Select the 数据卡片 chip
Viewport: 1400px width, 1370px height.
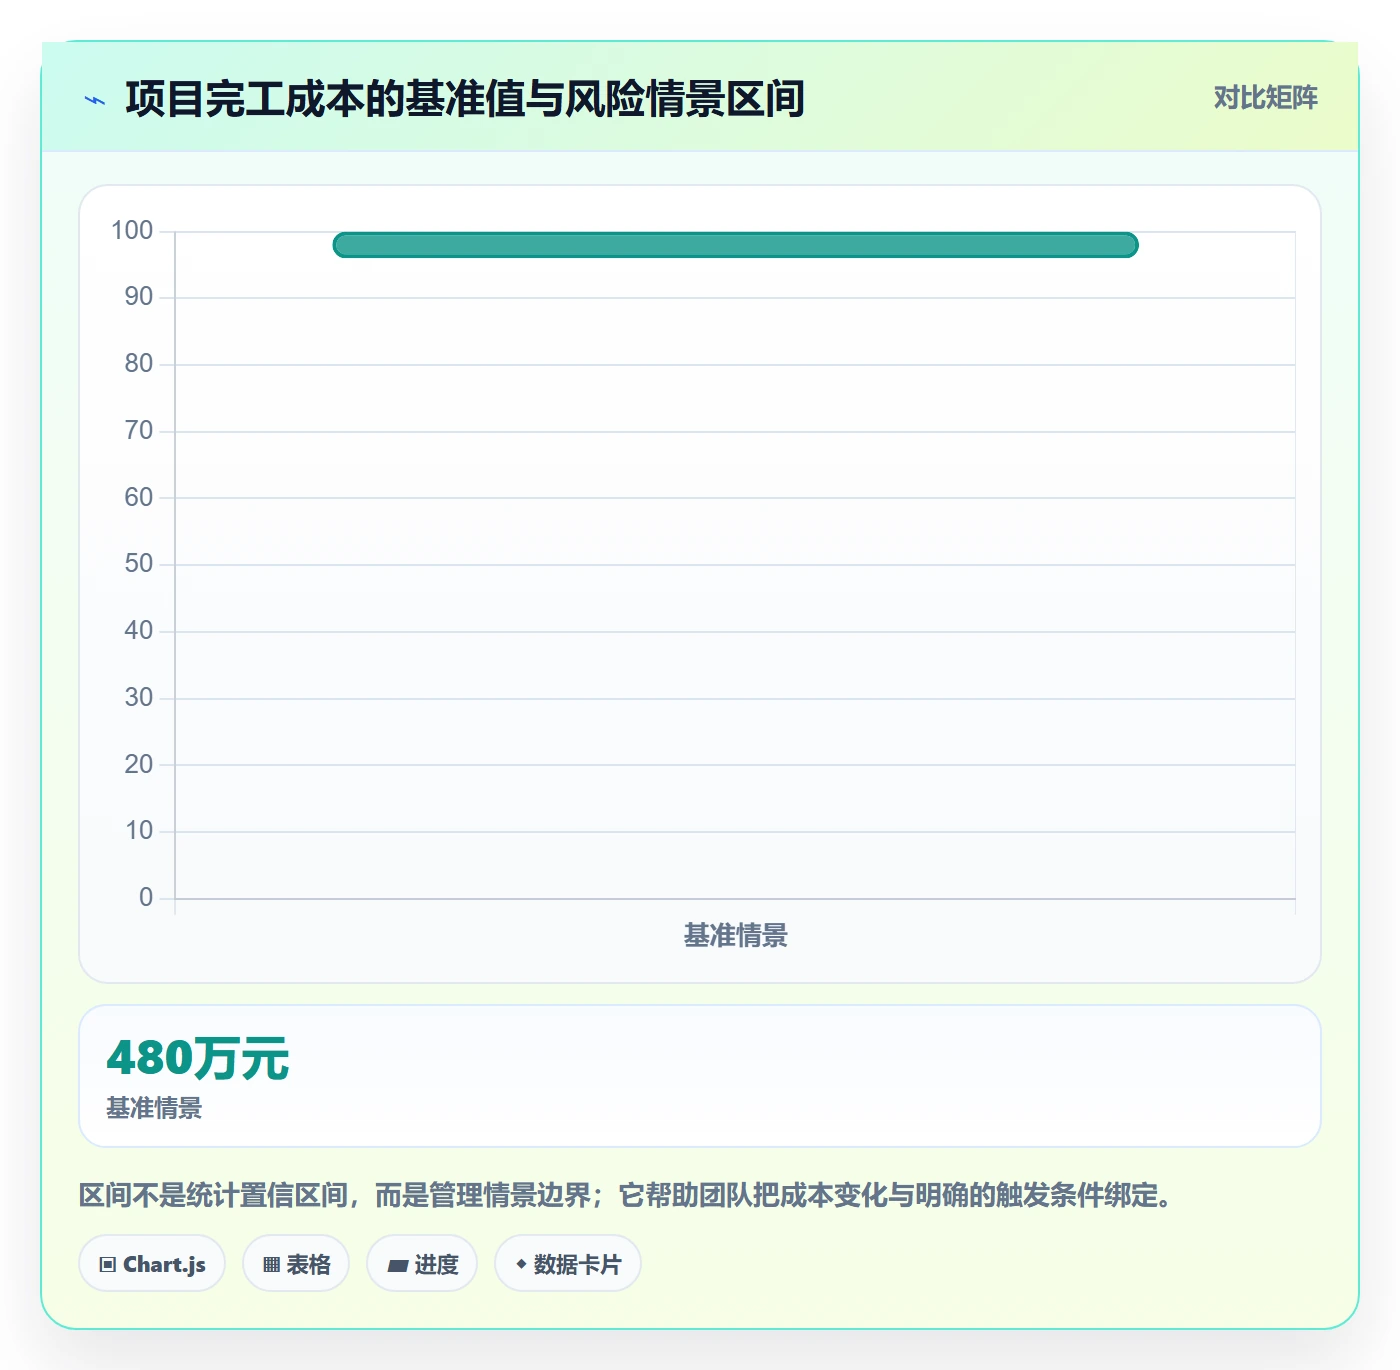tap(568, 1264)
